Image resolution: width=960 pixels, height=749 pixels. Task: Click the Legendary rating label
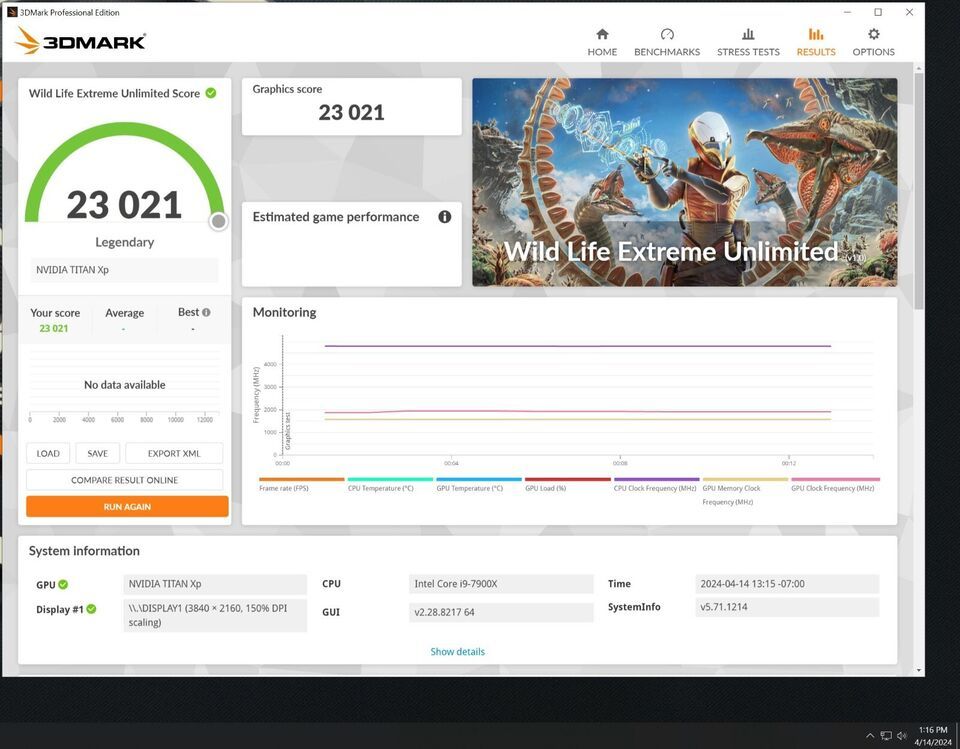coord(124,242)
